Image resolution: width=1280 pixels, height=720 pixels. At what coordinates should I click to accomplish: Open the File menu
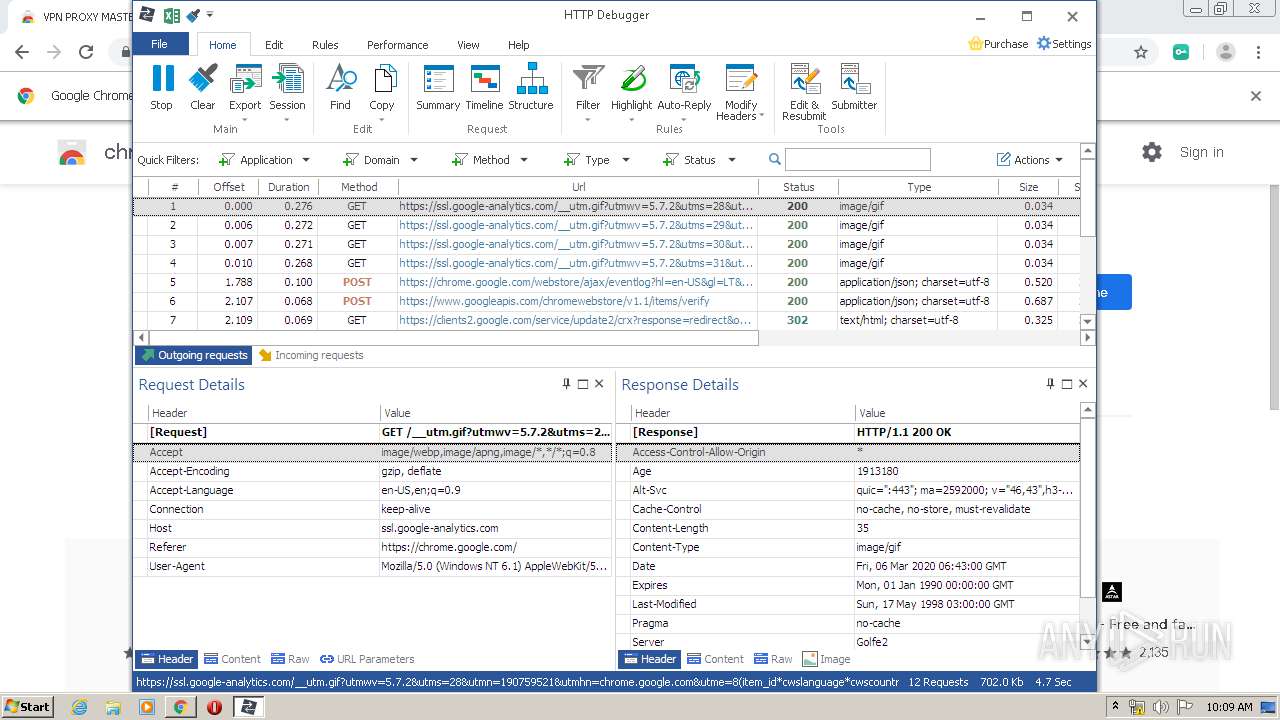[159, 44]
